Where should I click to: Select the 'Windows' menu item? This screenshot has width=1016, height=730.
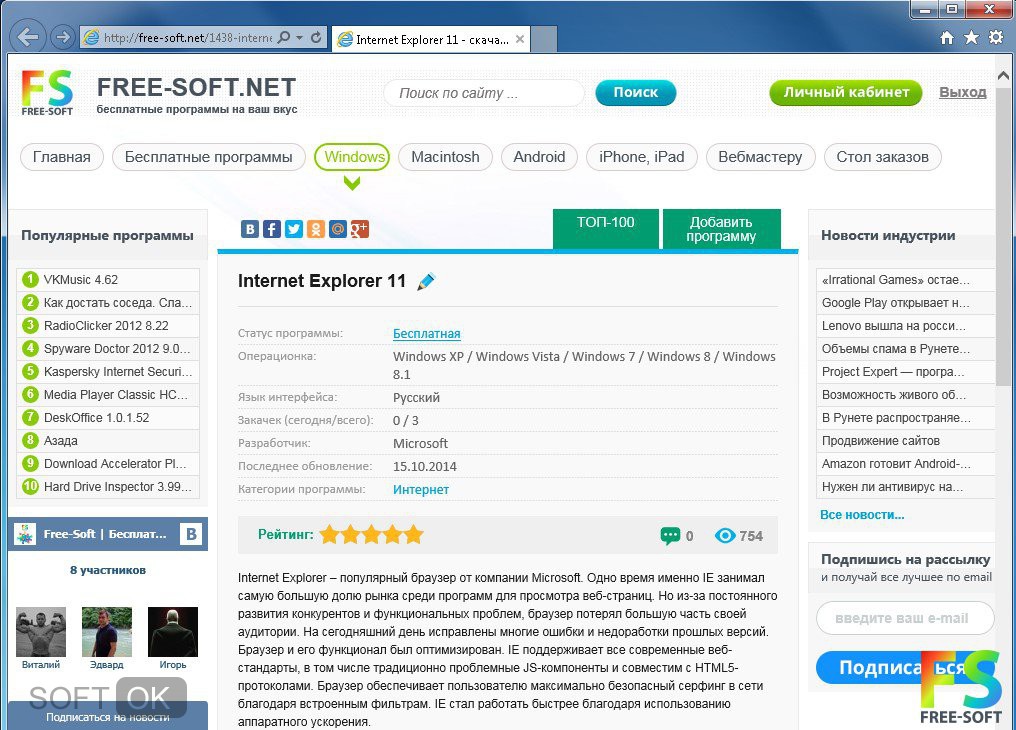pos(352,157)
